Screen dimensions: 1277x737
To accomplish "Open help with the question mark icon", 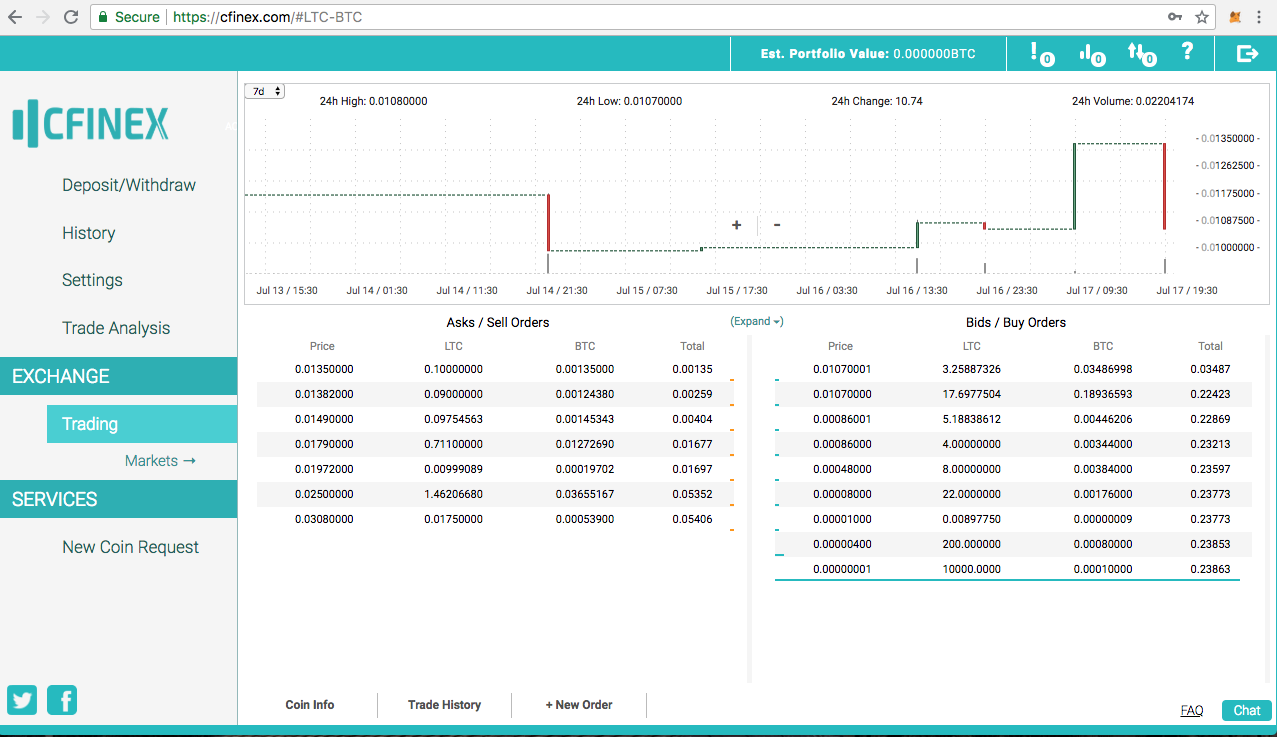I will (x=1187, y=52).
